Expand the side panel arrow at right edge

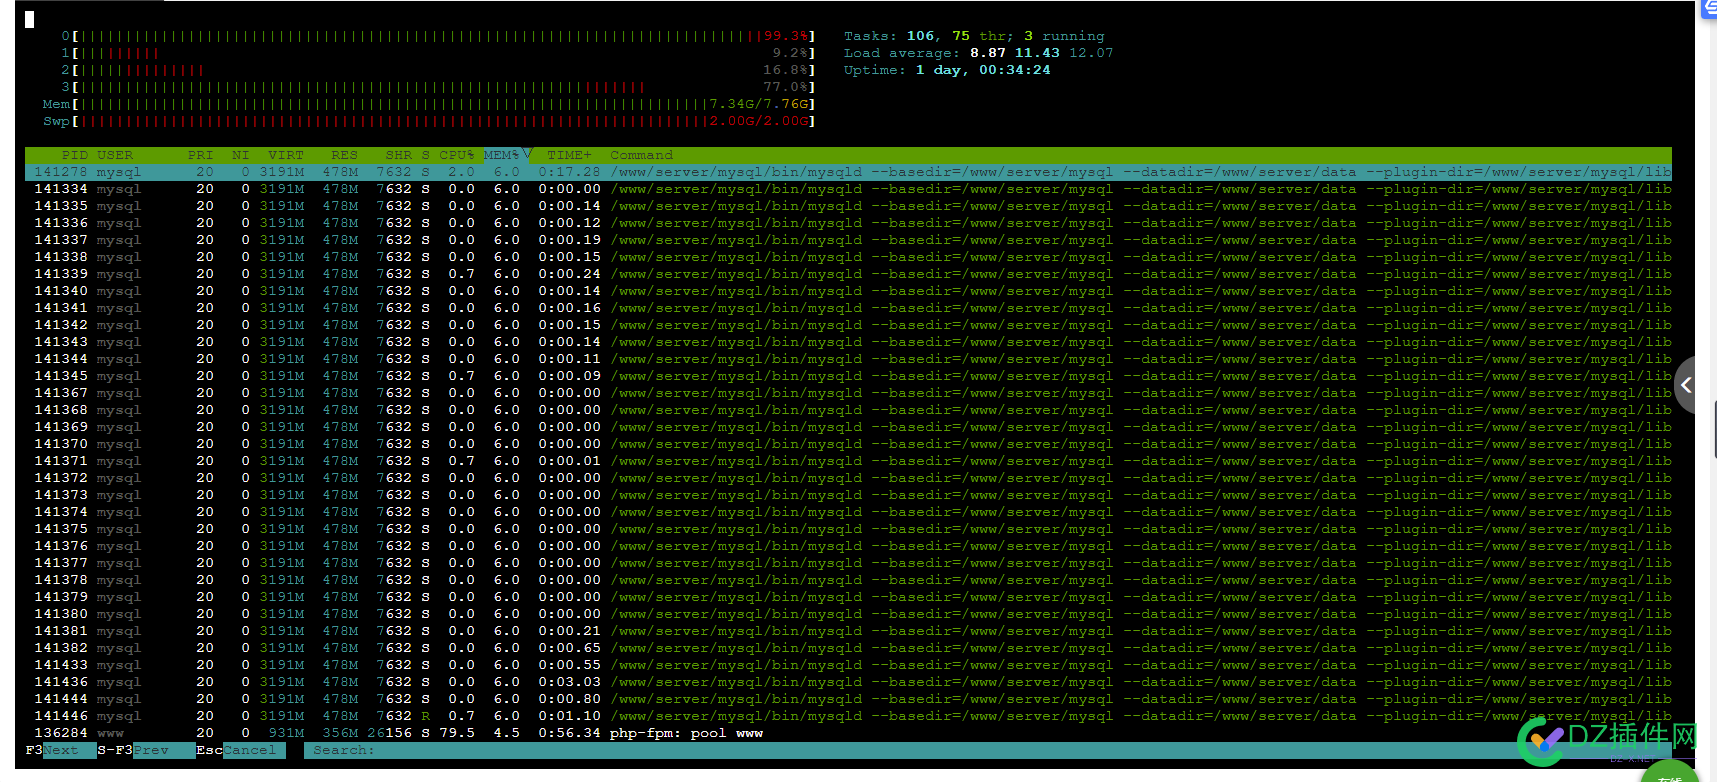(x=1686, y=385)
